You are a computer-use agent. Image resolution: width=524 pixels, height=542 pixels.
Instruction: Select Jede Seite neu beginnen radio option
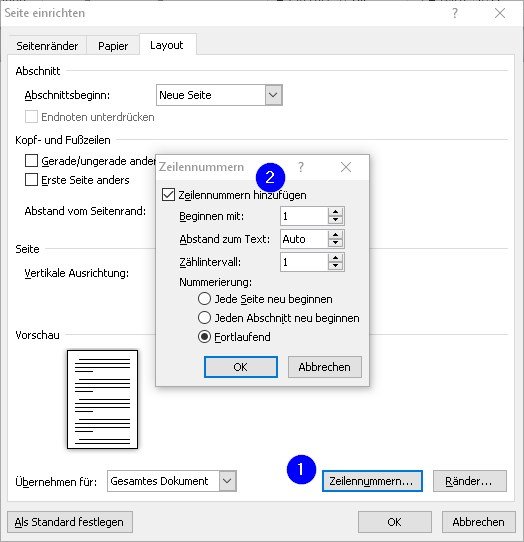click(204, 299)
